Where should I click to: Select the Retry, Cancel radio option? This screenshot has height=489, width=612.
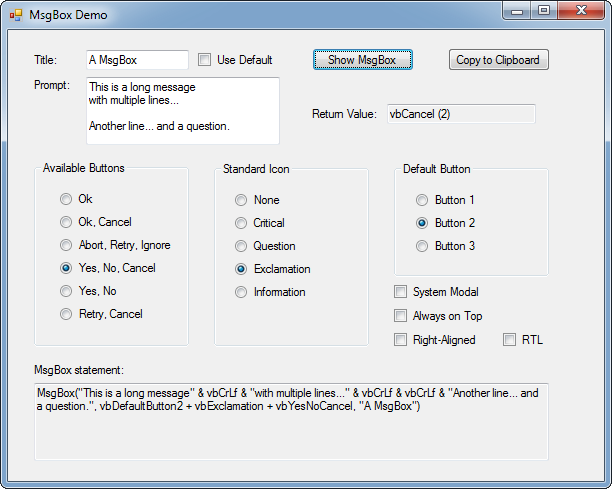(x=66, y=314)
